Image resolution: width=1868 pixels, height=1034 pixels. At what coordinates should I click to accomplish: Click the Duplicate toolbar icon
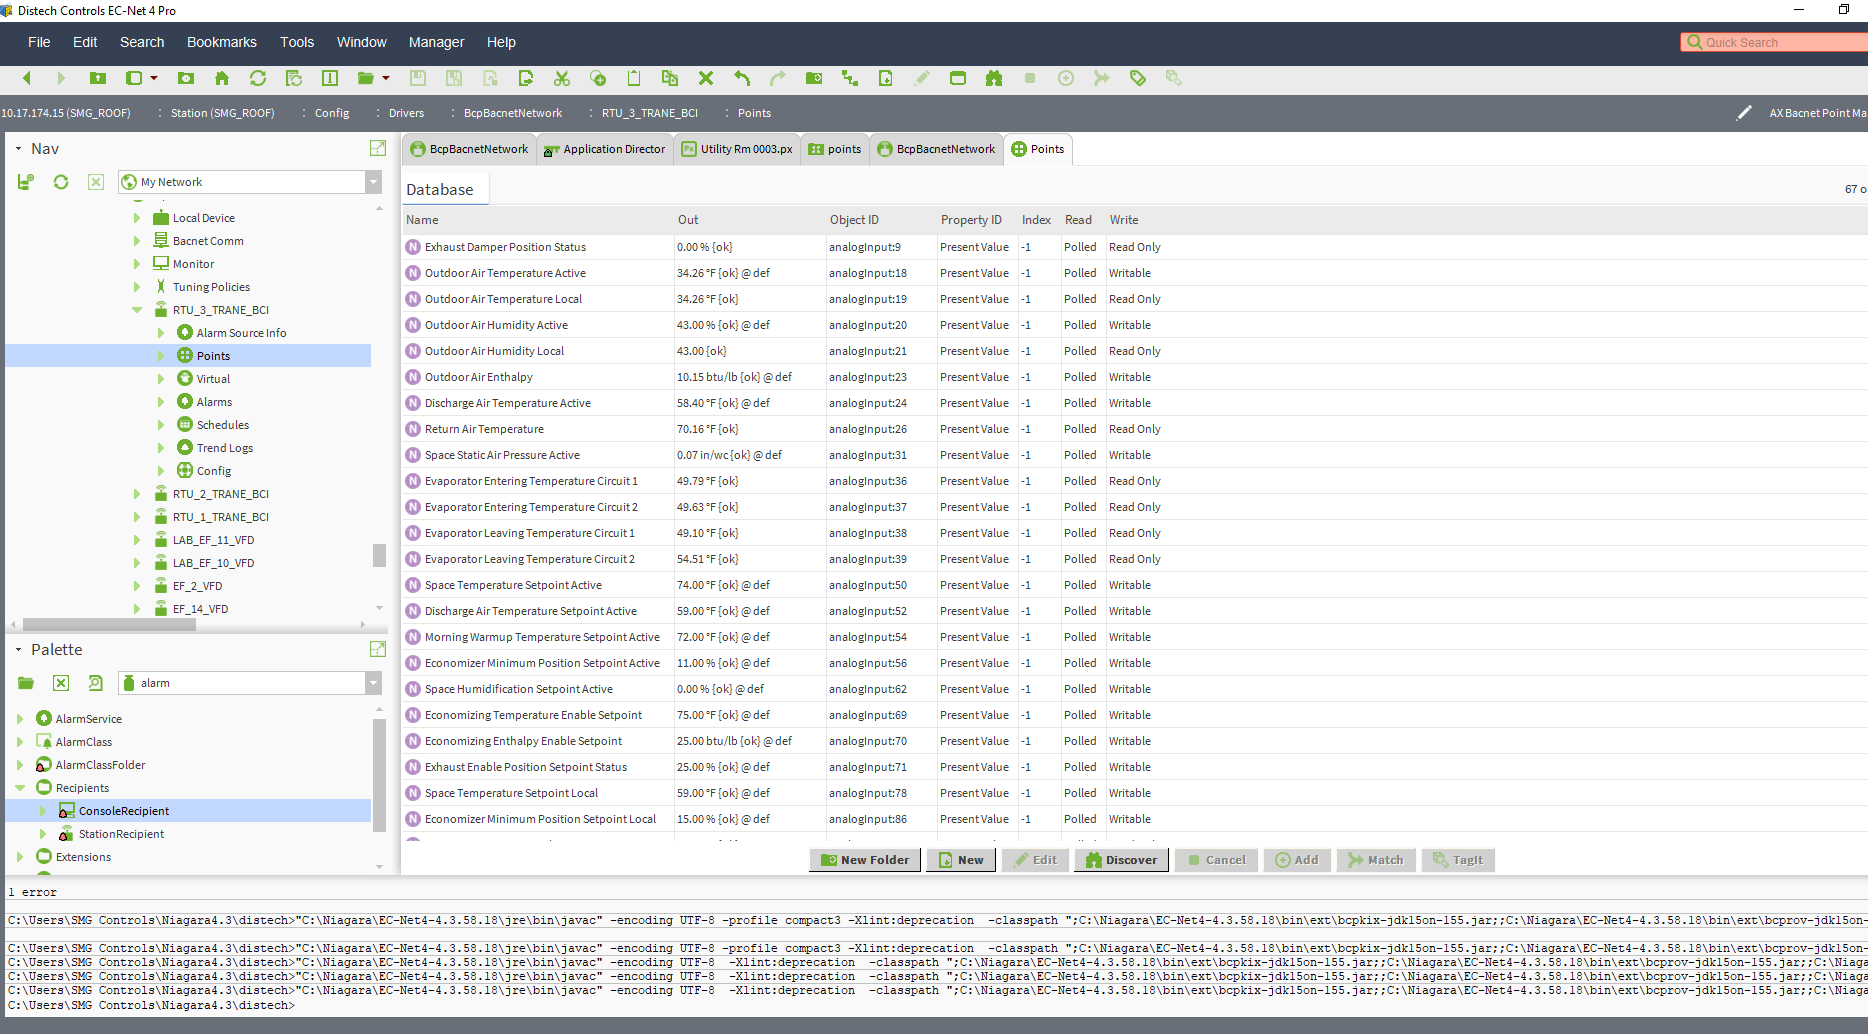(670, 78)
